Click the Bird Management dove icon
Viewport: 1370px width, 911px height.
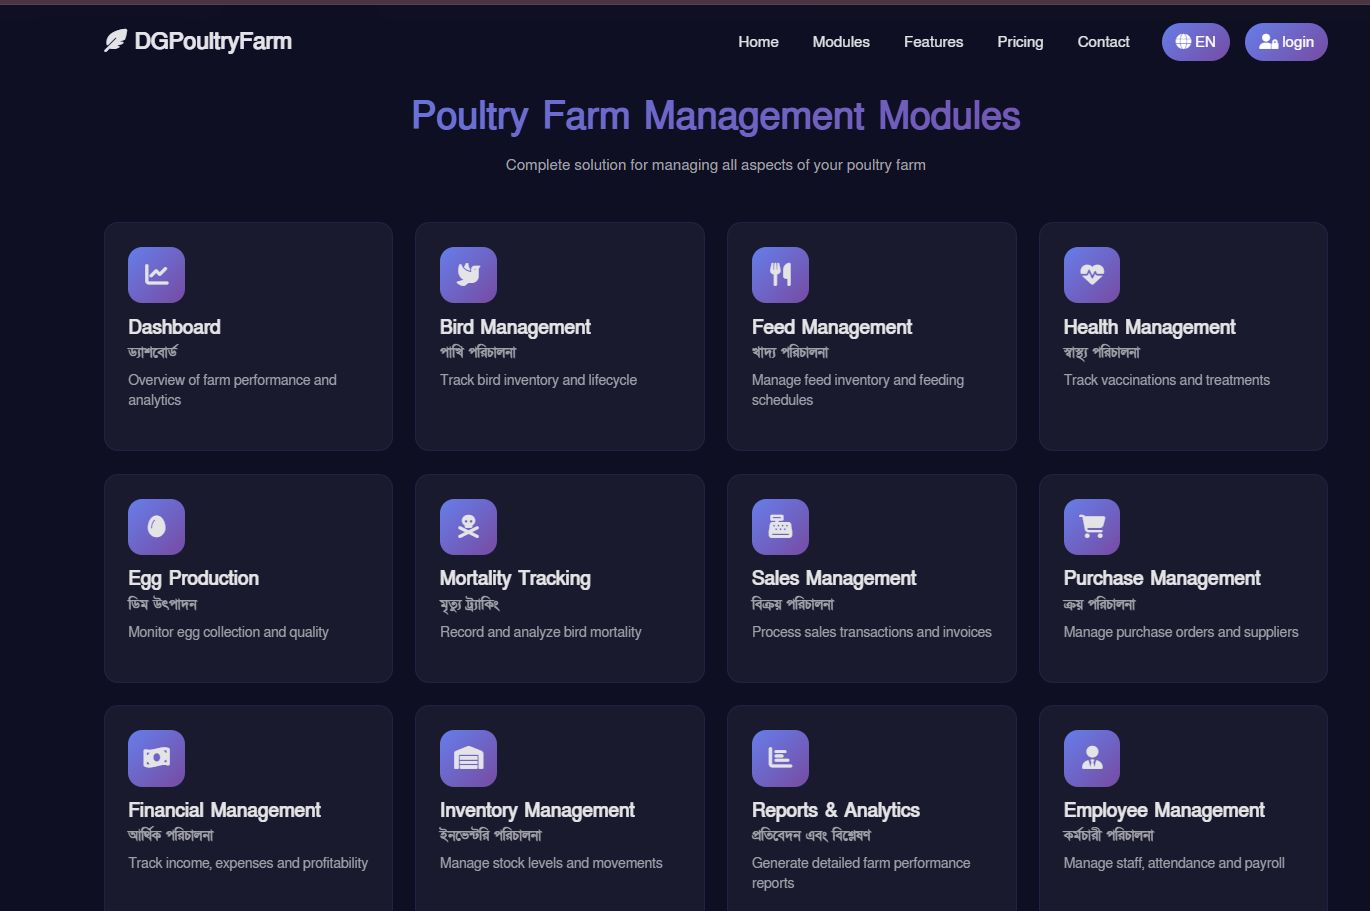tap(468, 274)
